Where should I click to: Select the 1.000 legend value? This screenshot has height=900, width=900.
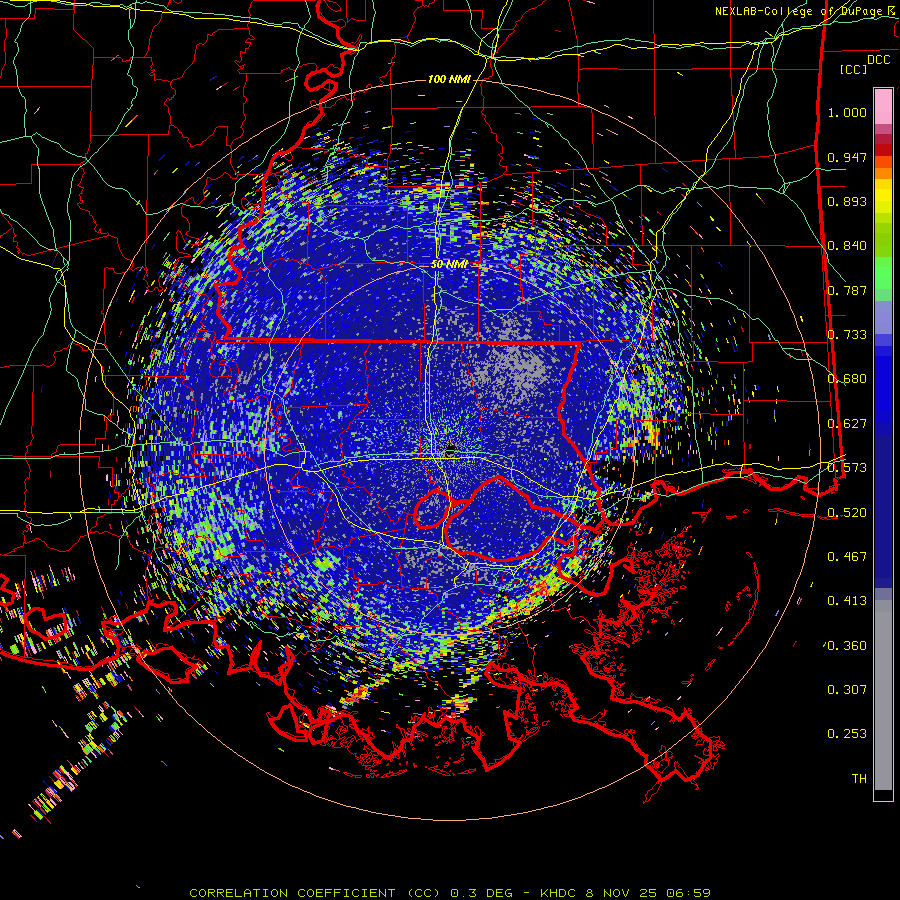(x=847, y=112)
